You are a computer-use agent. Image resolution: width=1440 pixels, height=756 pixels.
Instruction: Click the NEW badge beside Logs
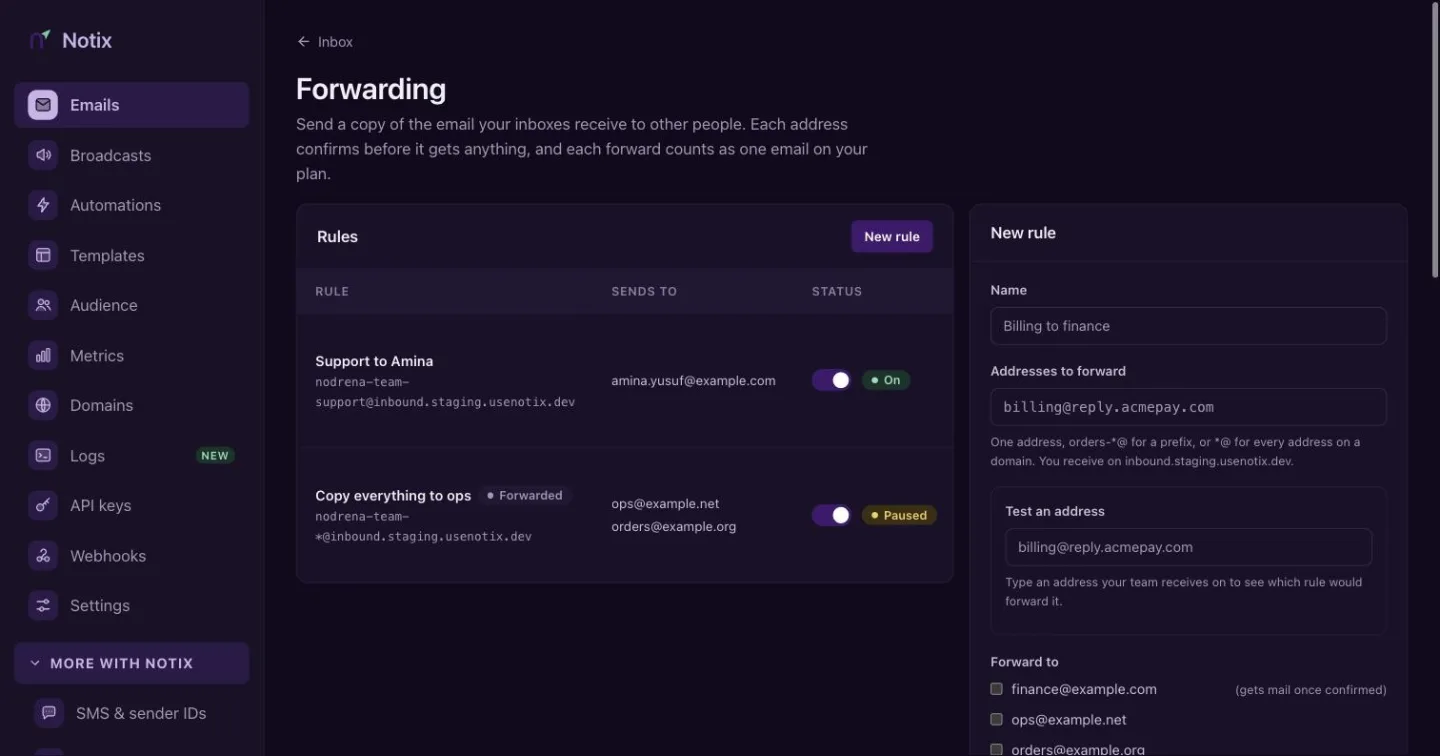[x=215, y=455]
